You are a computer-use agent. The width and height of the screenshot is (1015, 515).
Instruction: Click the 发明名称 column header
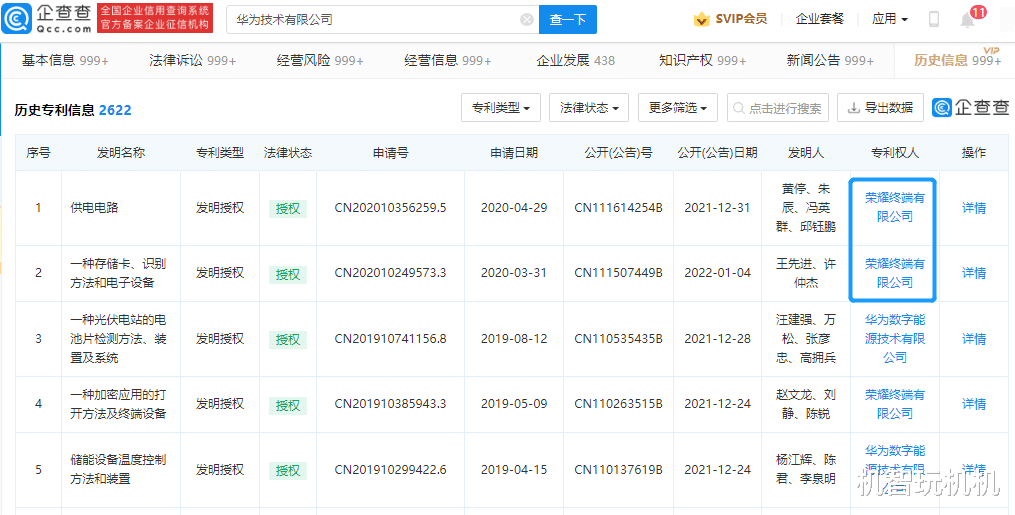[121, 153]
